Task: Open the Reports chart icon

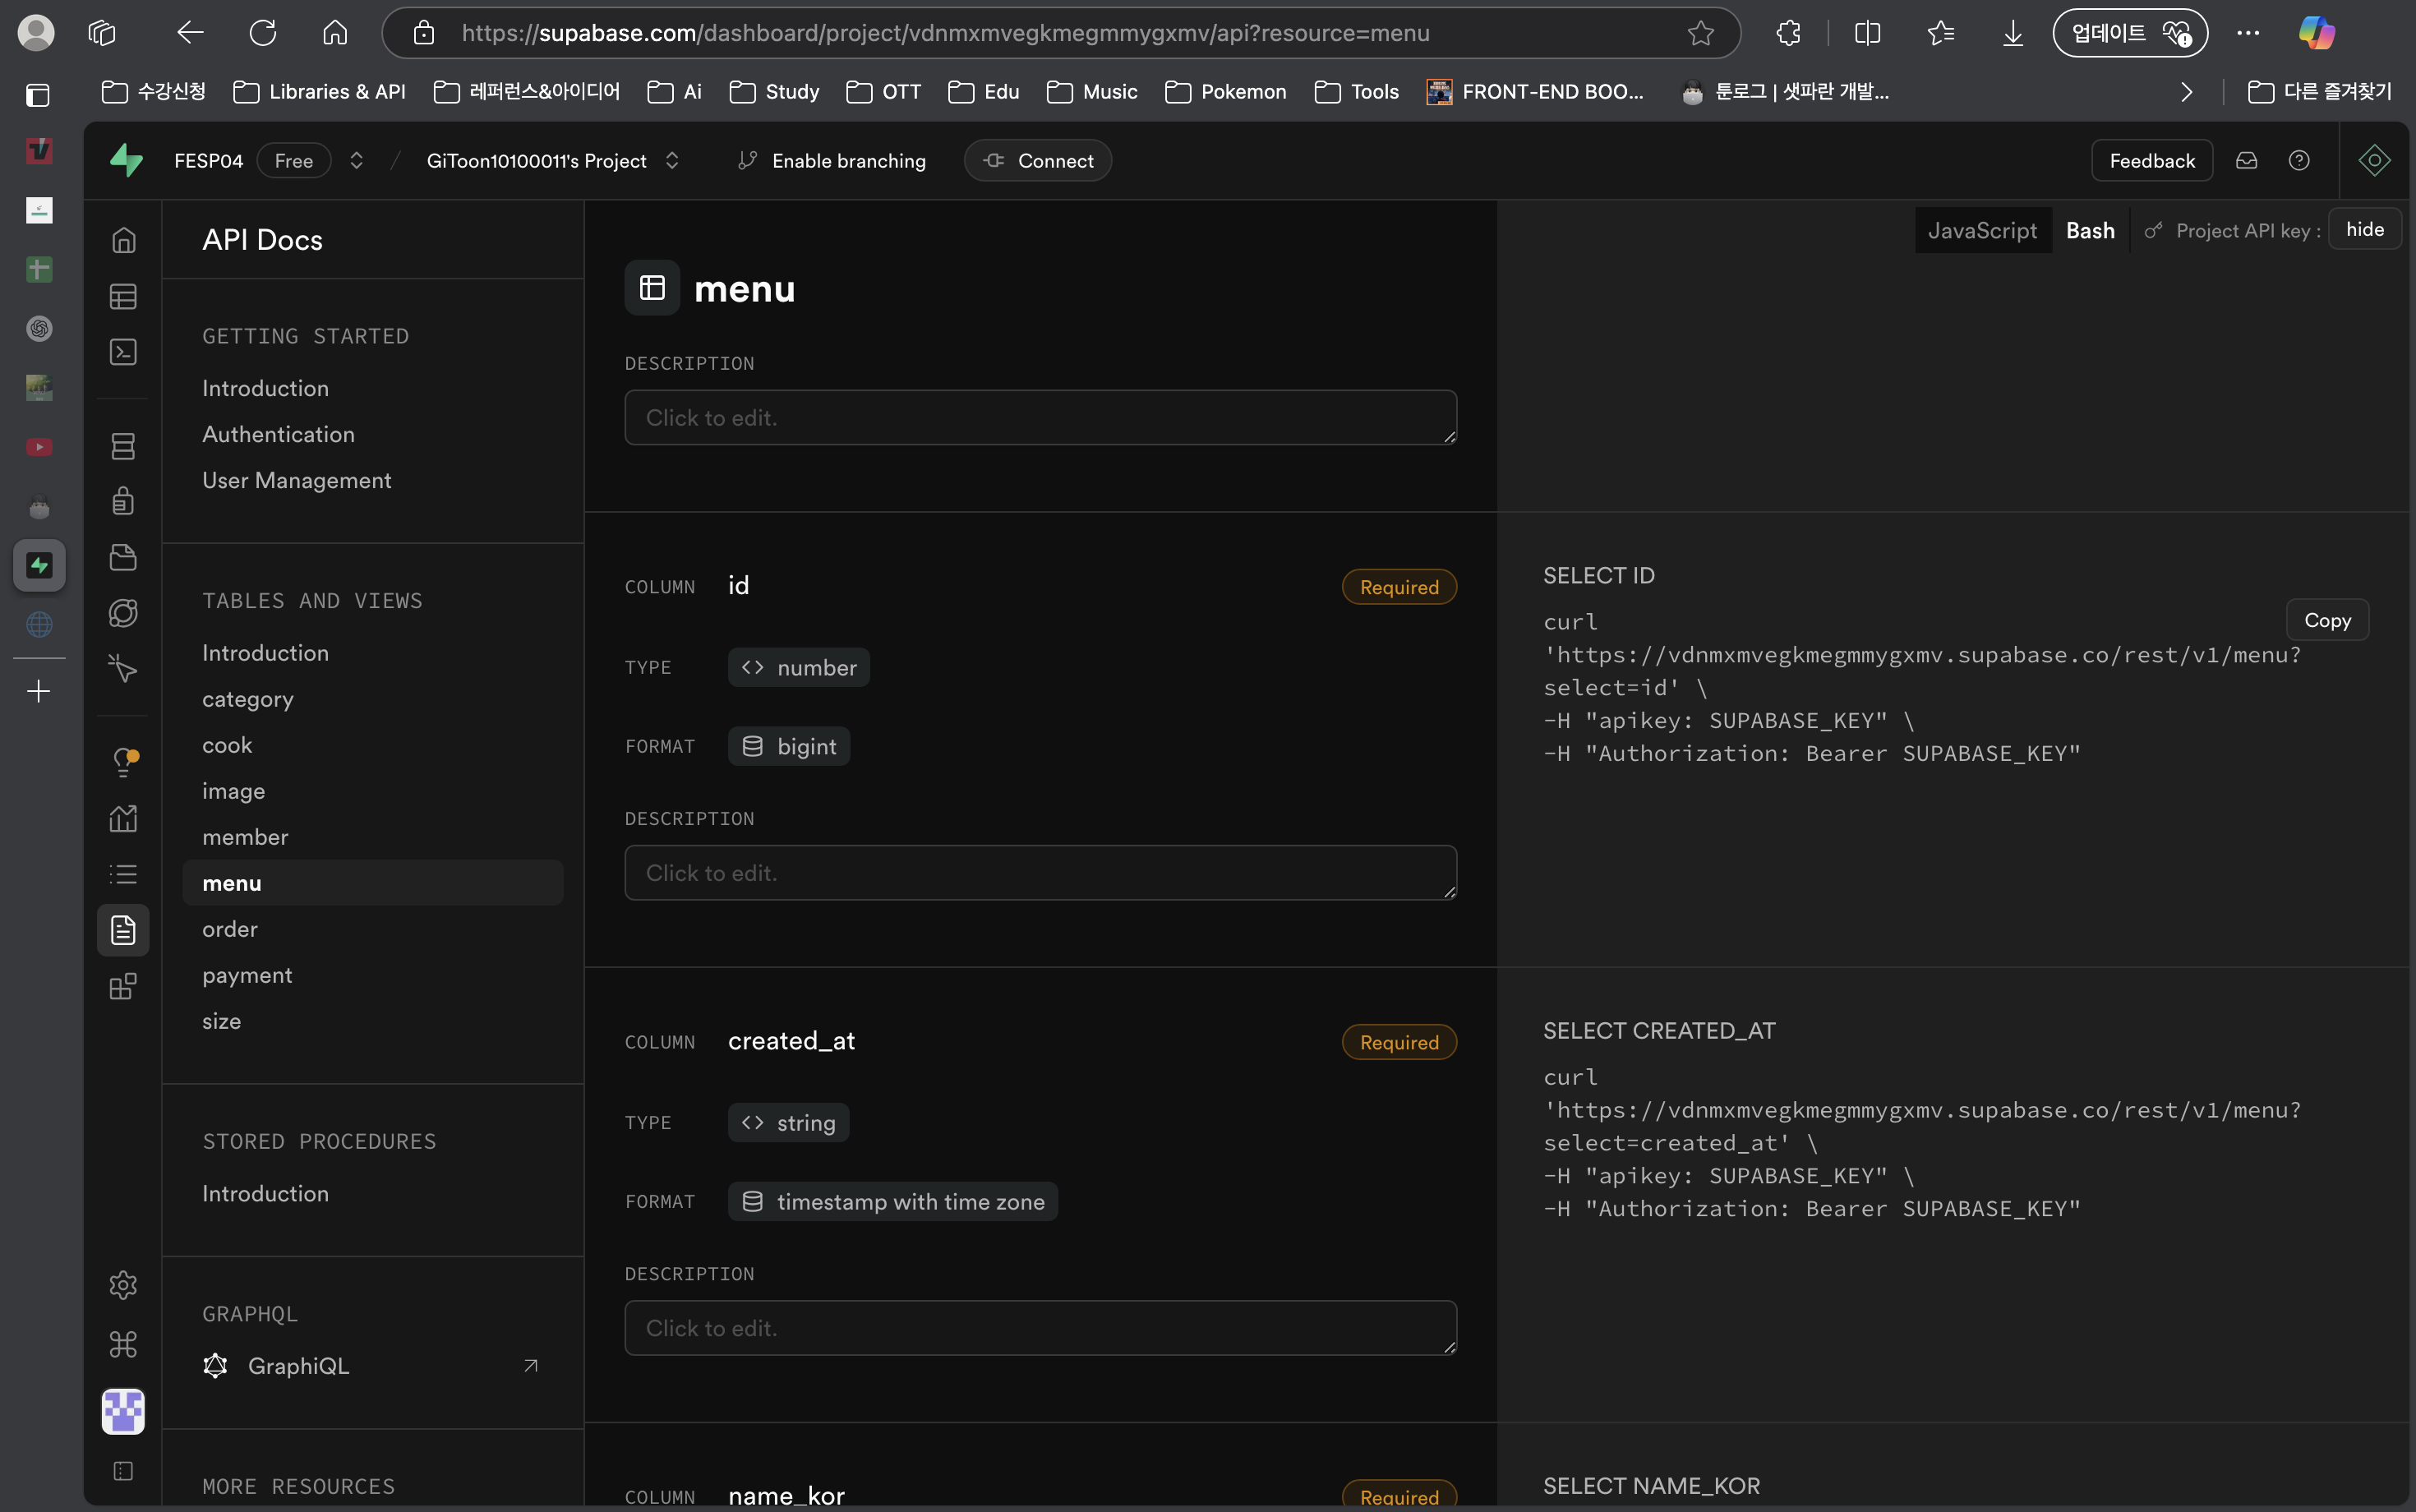Action: click(123, 819)
